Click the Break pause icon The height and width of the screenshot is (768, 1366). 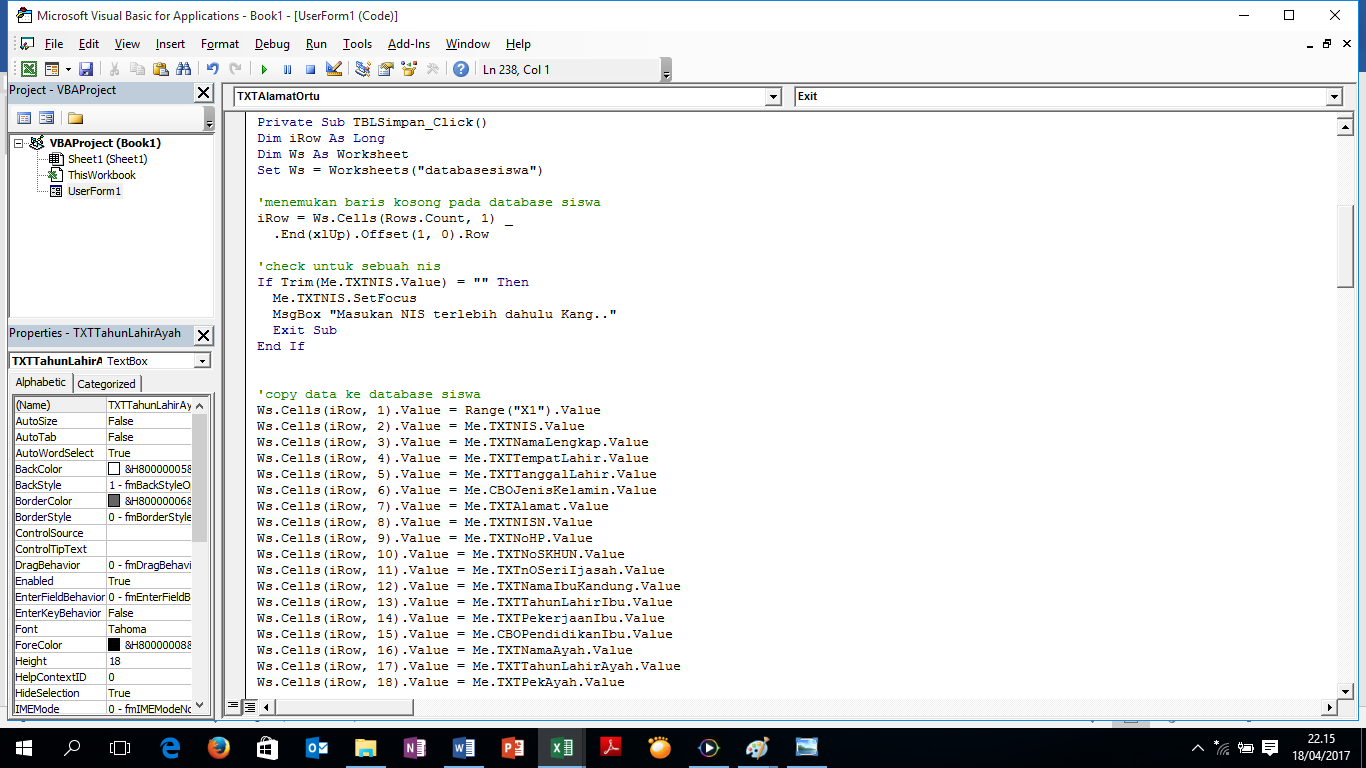287,69
